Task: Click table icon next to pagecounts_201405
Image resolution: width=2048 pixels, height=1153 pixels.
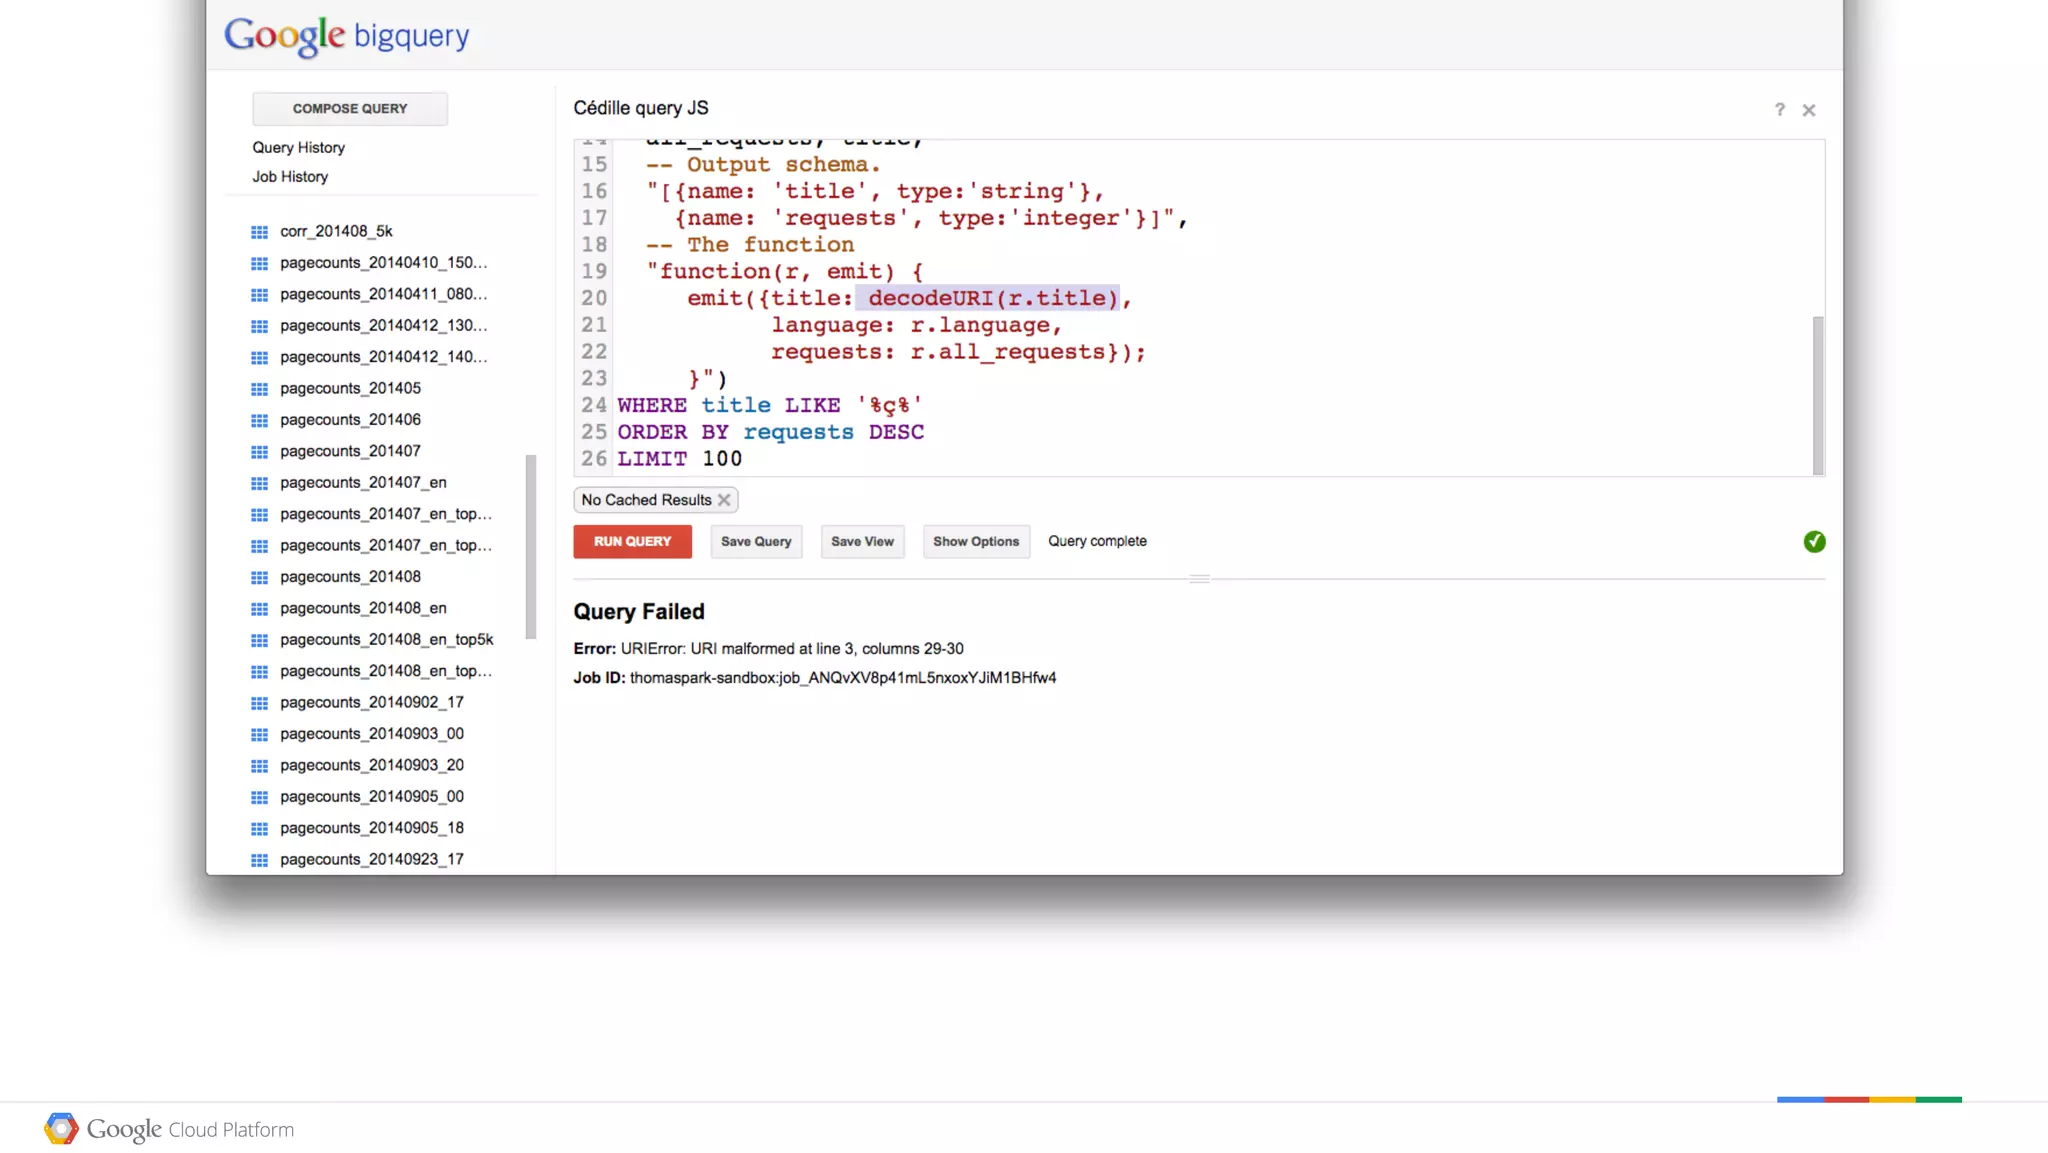Action: [259, 389]
